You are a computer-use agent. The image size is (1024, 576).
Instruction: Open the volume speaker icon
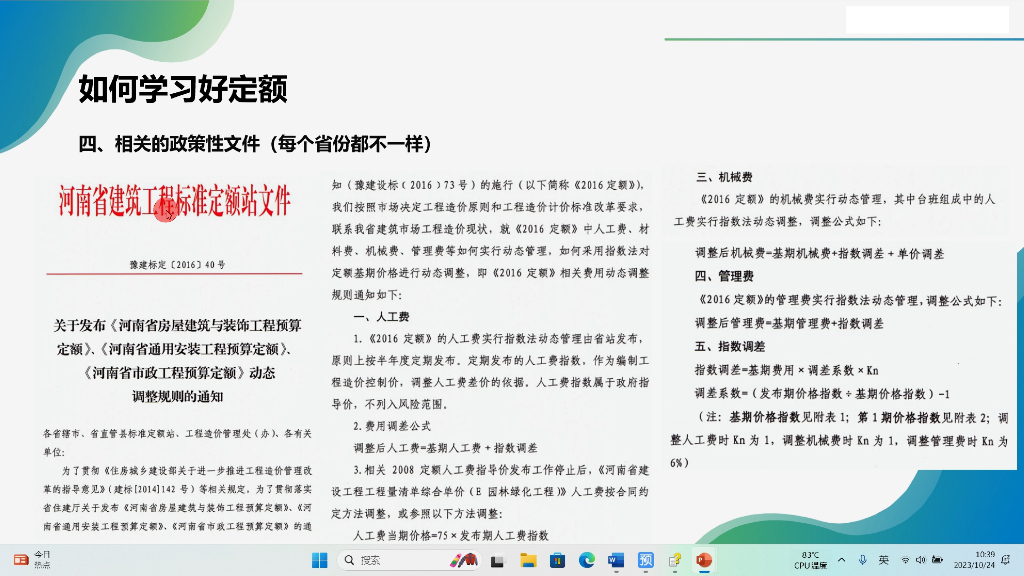click(x=921, y=560)
